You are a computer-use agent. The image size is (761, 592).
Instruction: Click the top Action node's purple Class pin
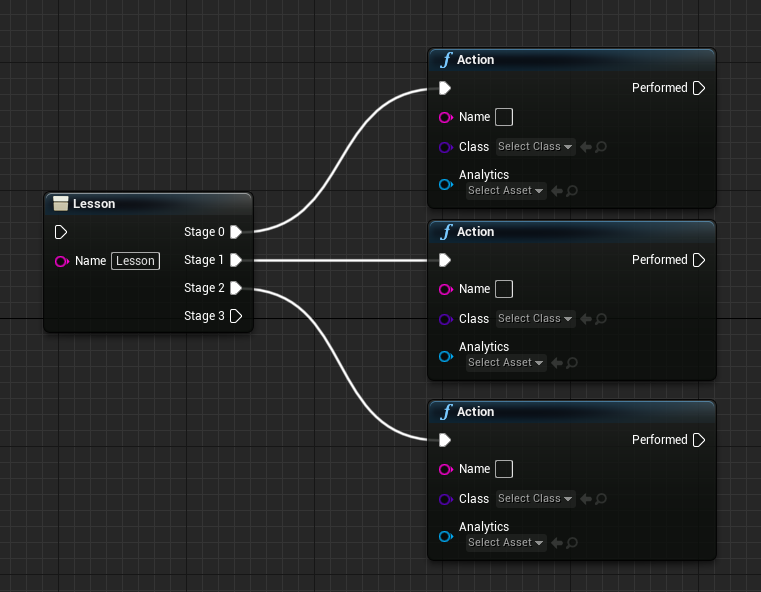point(446,147)
